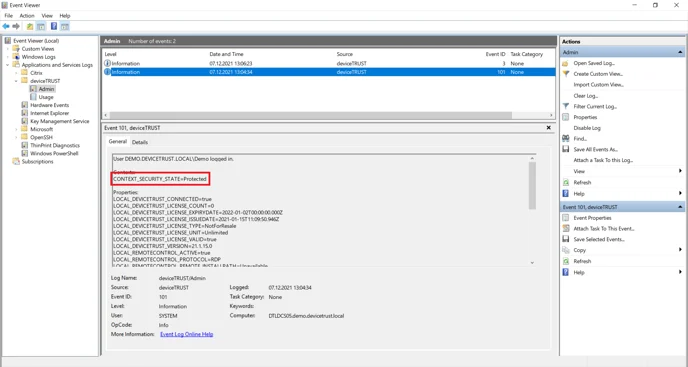The width and height of the screenshot is (688, 367).
Task: Click the ThinPrint Diagnostics log icon
Action: coord(25,145)
